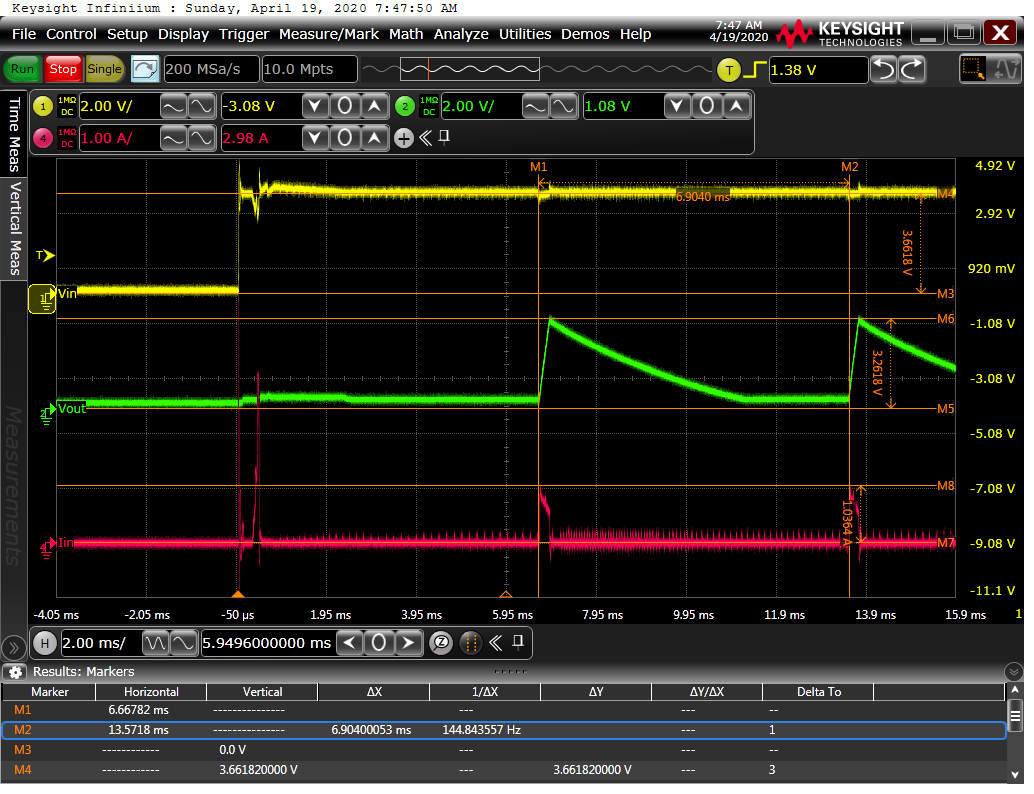The image size is (1034, 794).
Task: Click the Single acquisition button
Action: [x=104, y=69]
